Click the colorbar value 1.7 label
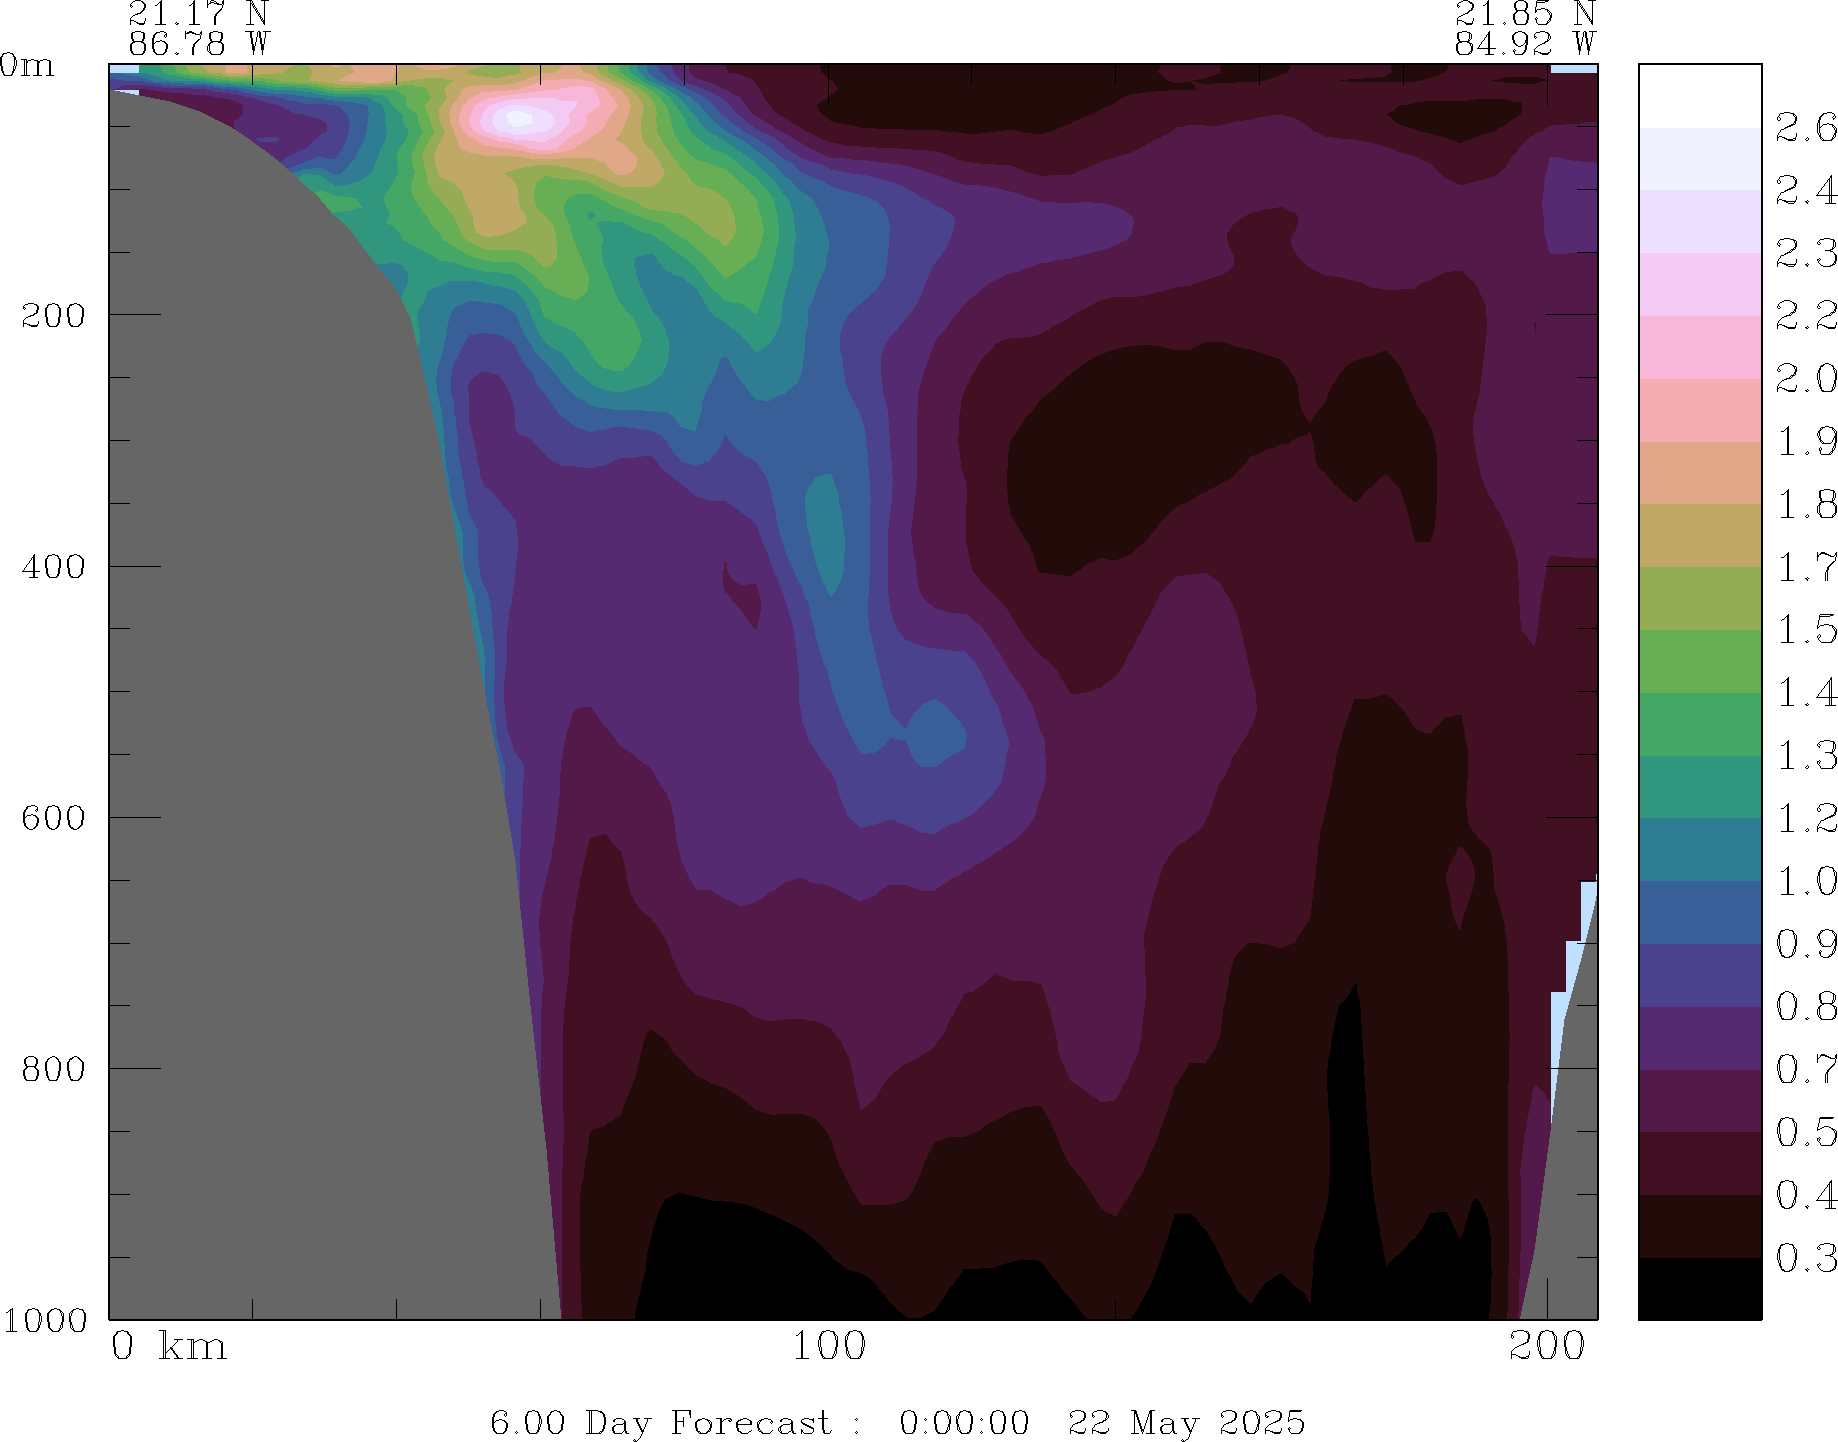The image size is (1838, 1442). coord(1806,567)
